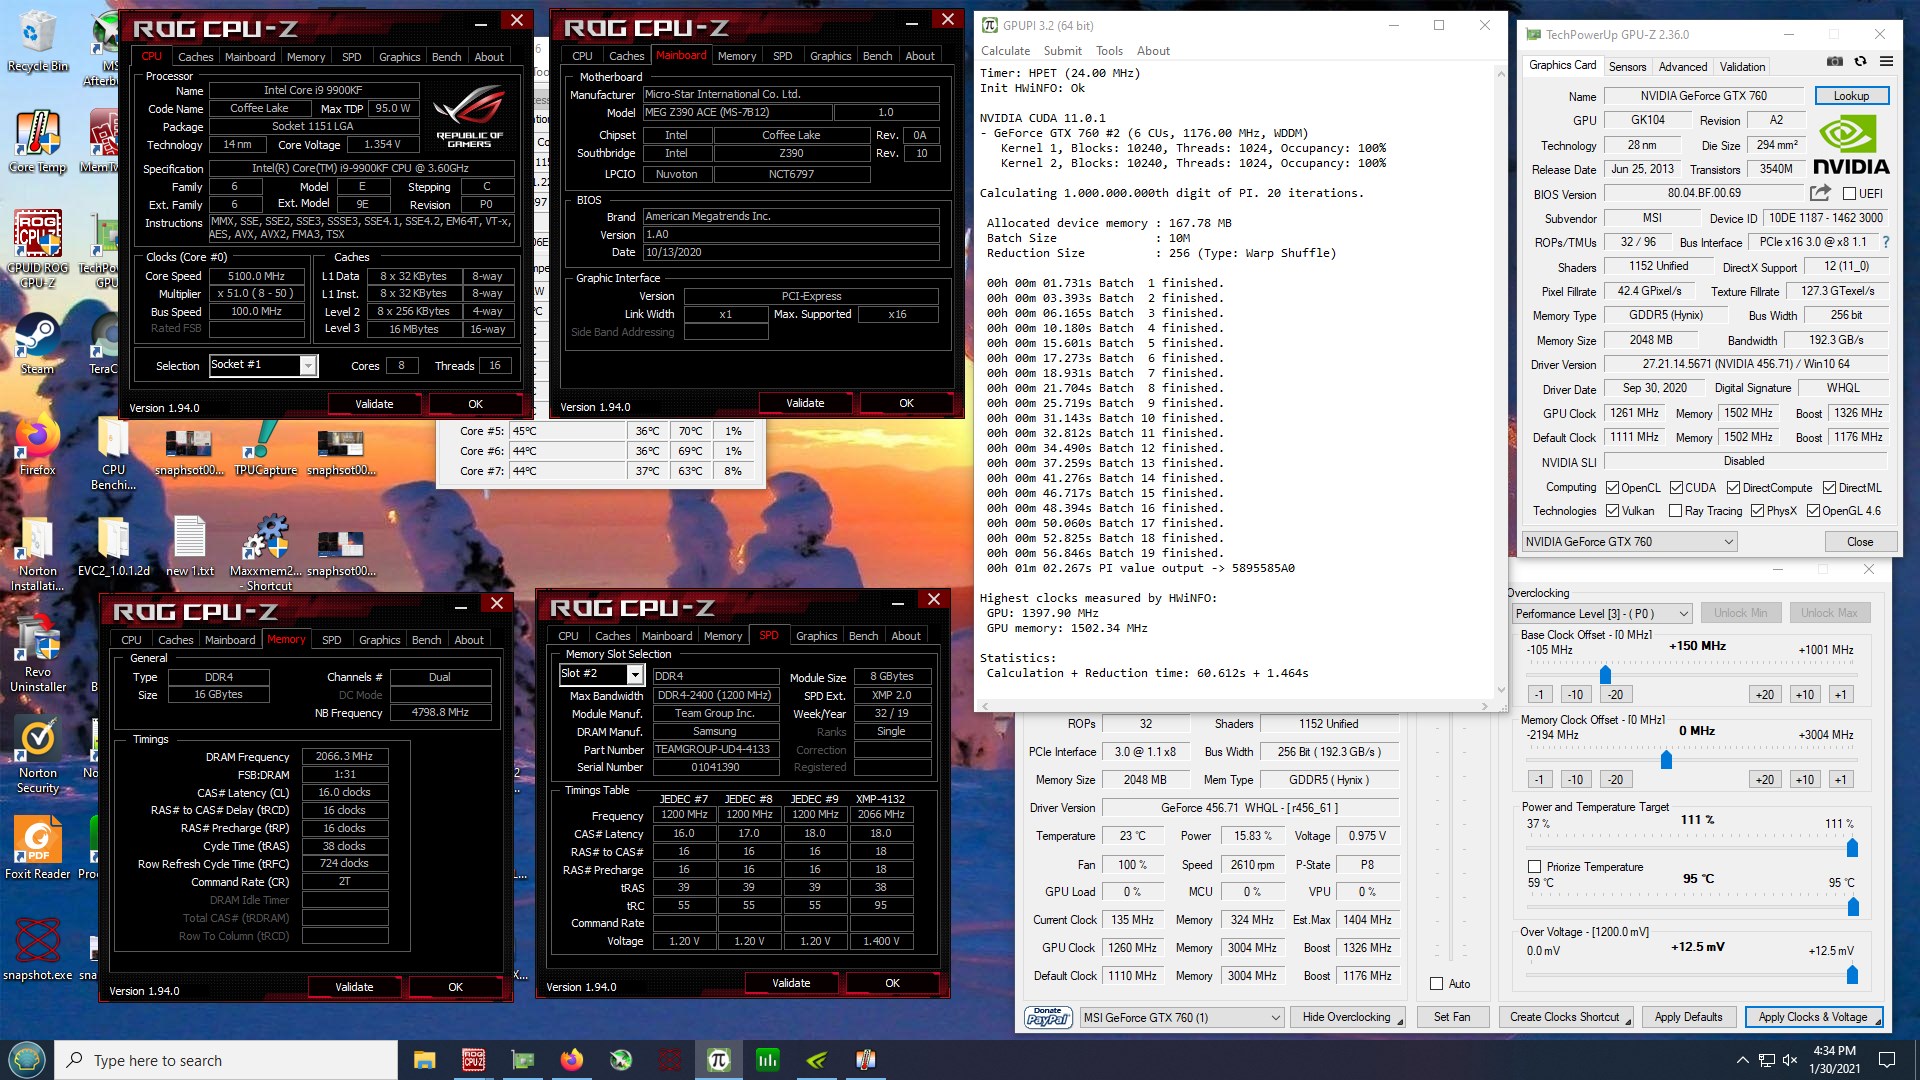This screenshot has width=1920, height=1080.
Task: Adjust the Memory Clock Offset slider handle
Action: click(1666, 760)
